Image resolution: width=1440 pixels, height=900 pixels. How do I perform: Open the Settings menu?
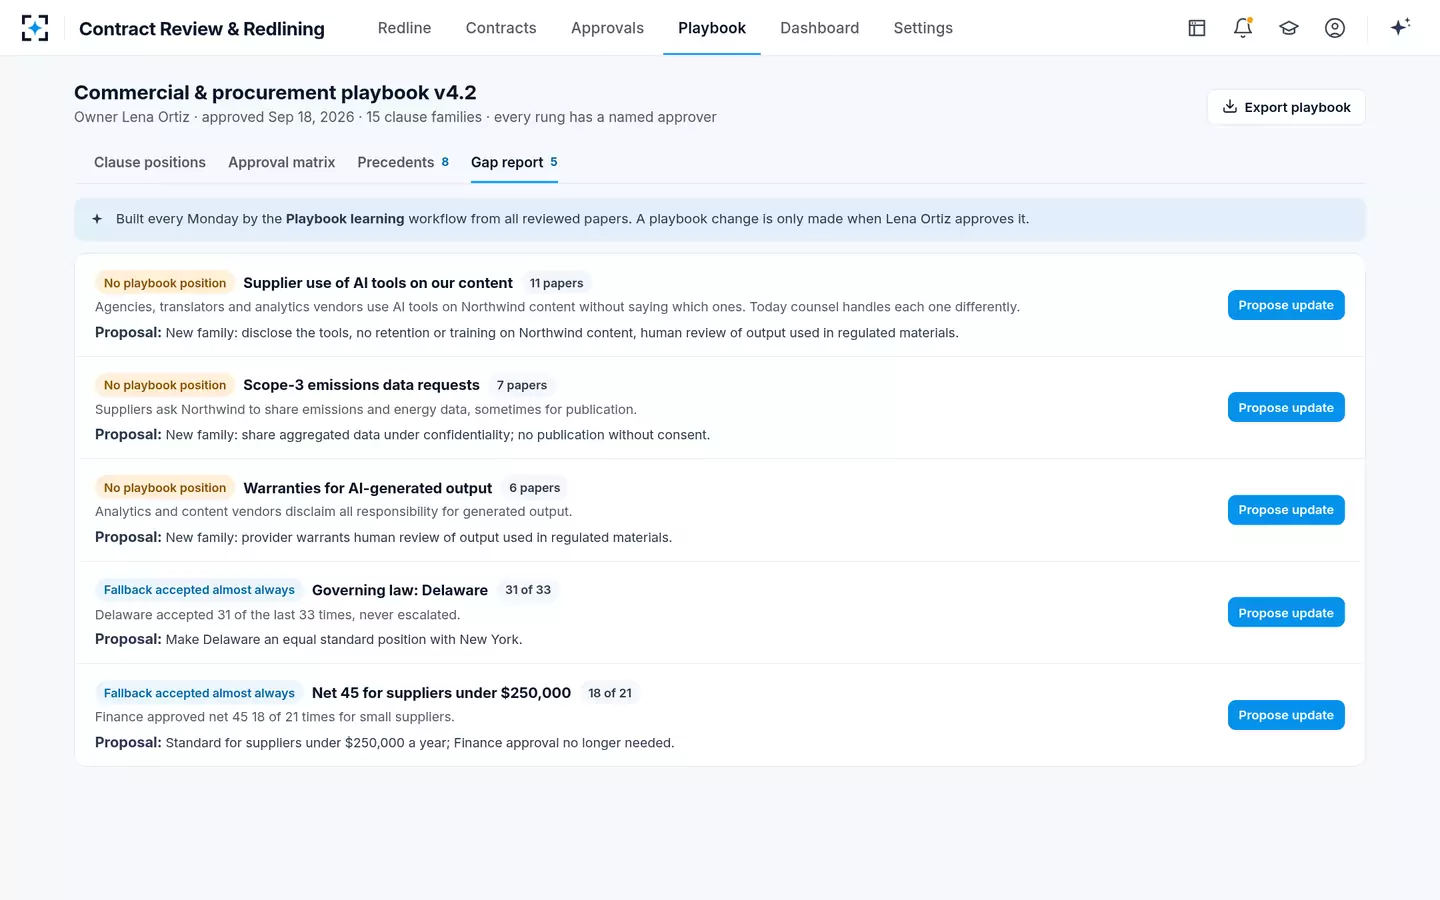click(923, 28)
